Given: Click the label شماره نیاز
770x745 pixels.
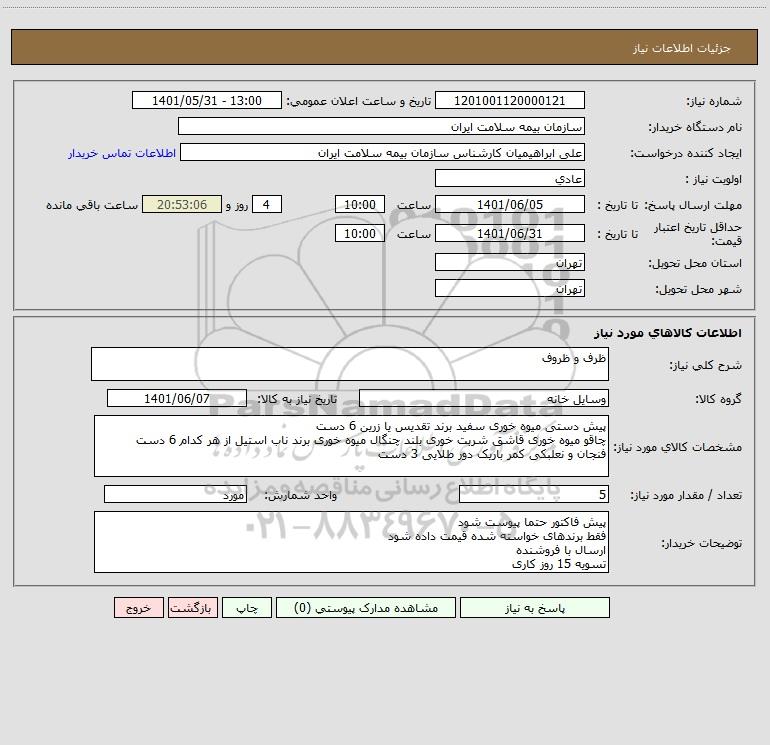Looking at the screenshot, I should (714, 102).
